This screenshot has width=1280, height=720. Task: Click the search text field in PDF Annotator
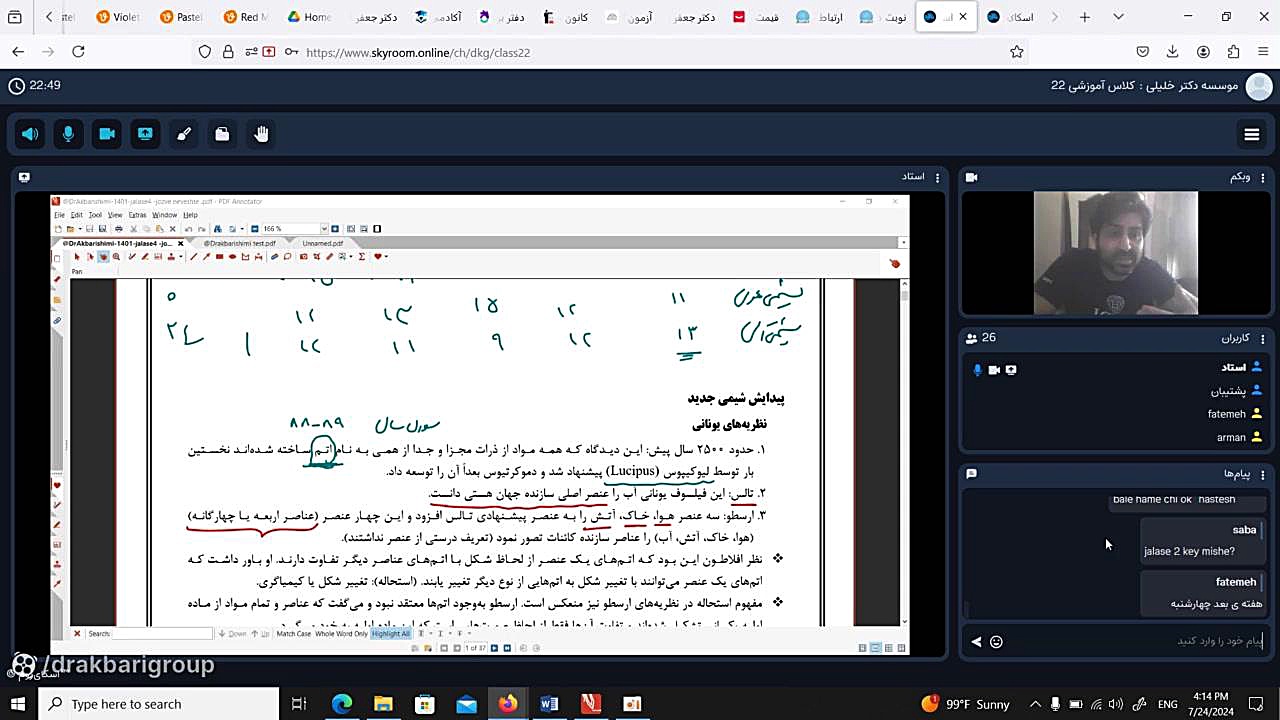(x=162, y=633)
